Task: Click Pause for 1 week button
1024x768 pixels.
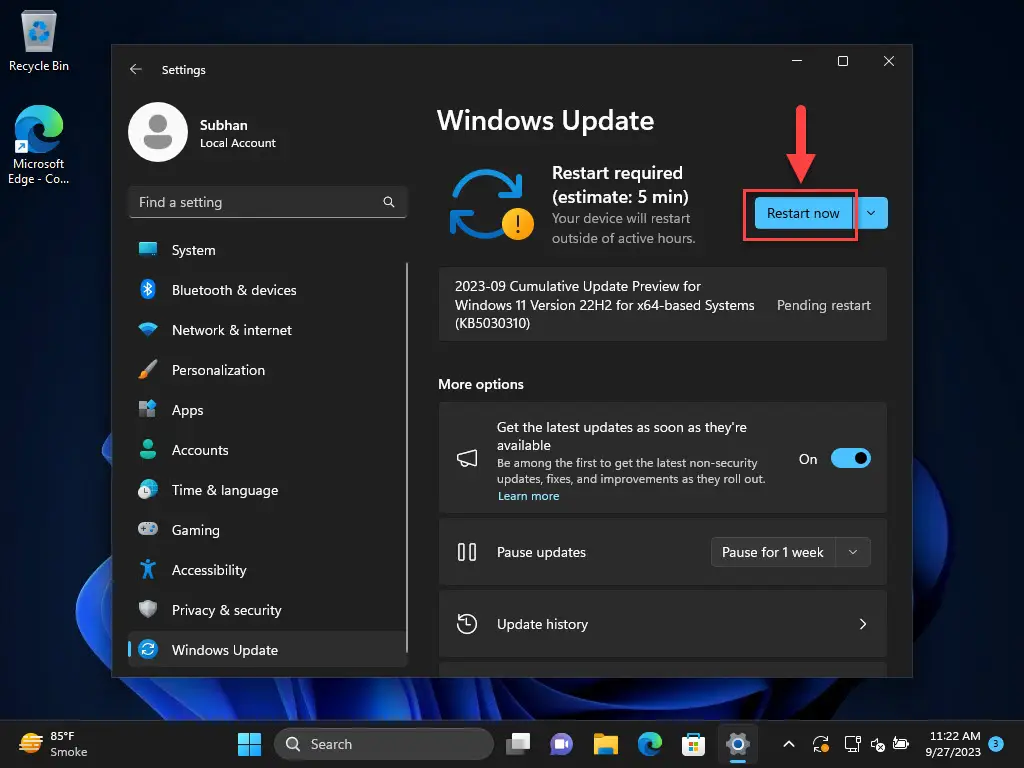Action: point(773,552)
